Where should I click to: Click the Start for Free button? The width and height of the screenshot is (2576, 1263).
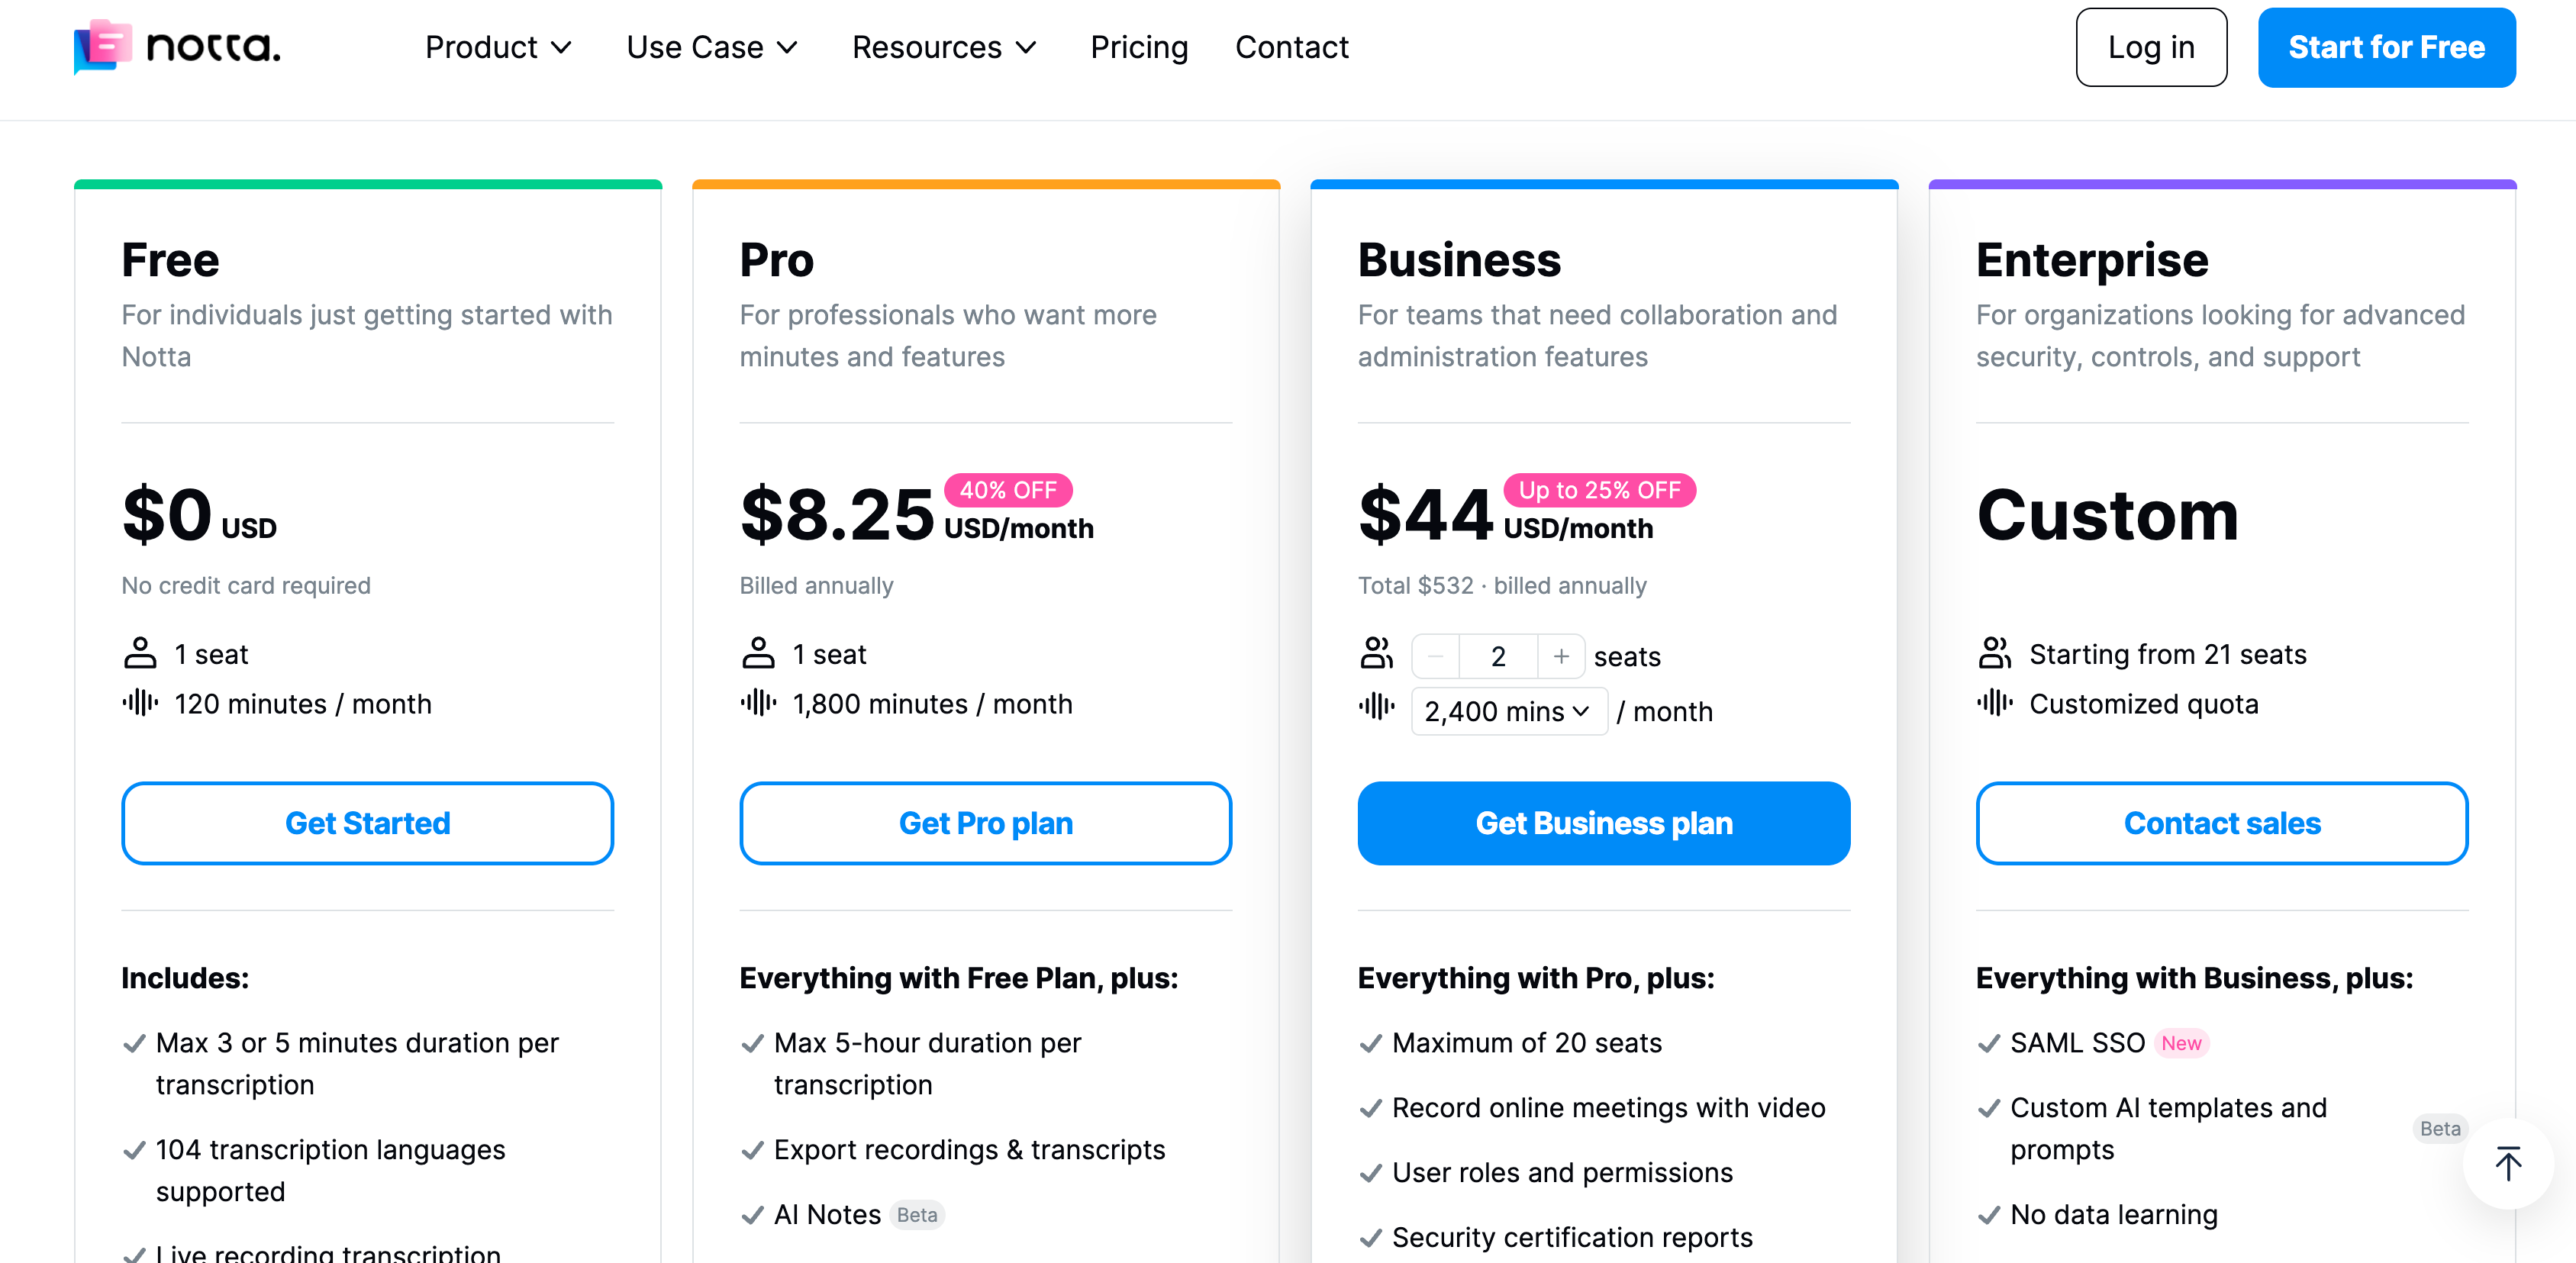pyautogui.click(x=2387, y=46)
